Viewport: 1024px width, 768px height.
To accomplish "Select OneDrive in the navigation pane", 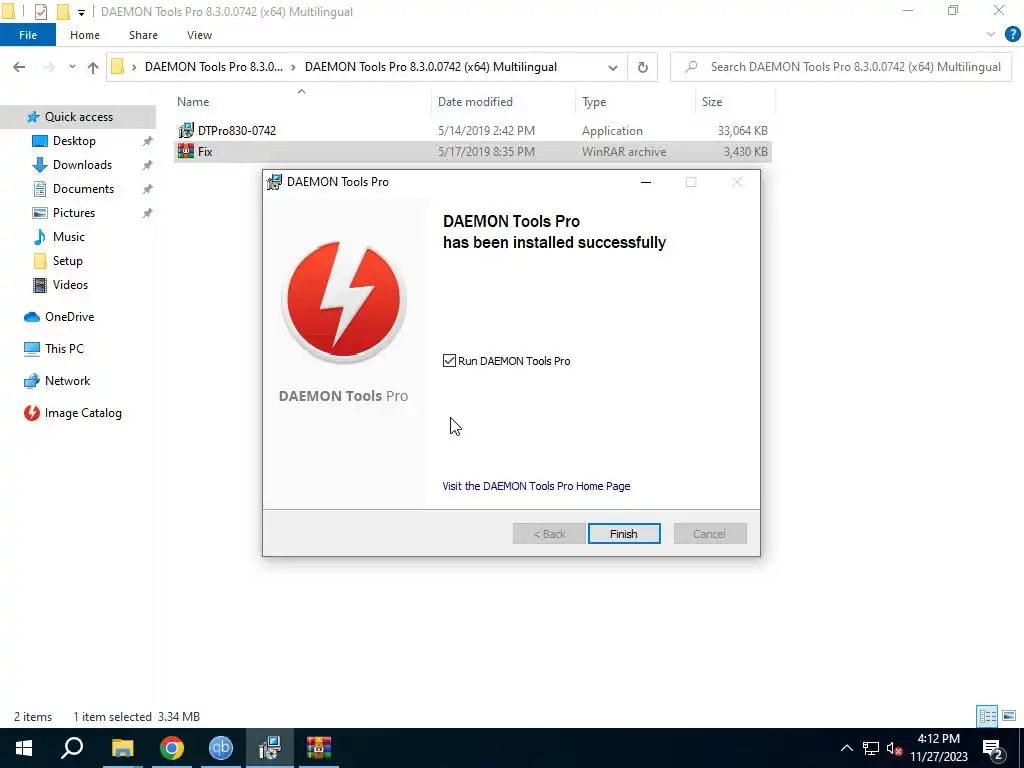I will pyautogui.click(x=69, y=317).
